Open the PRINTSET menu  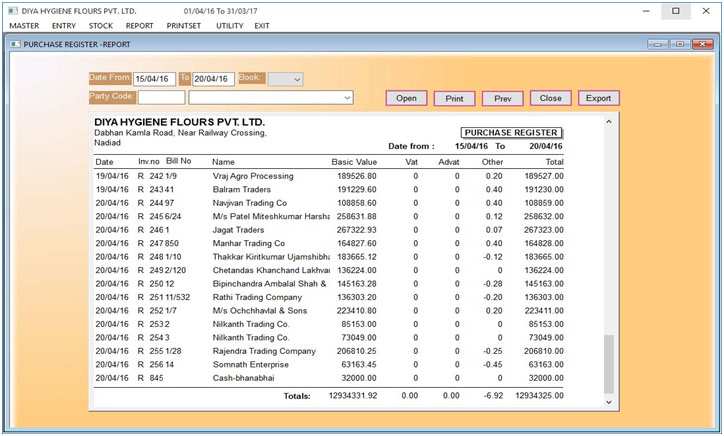point(181,25)
